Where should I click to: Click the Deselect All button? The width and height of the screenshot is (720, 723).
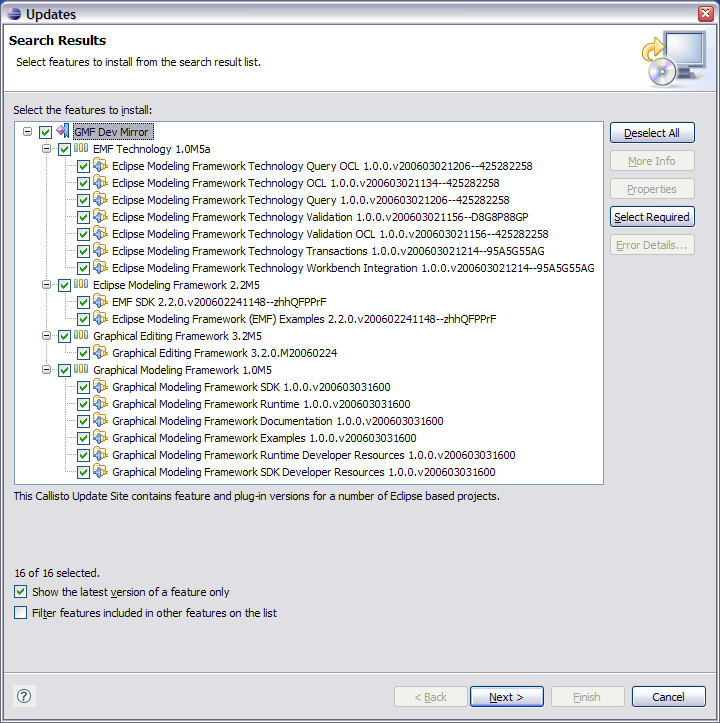pos(652,133)
